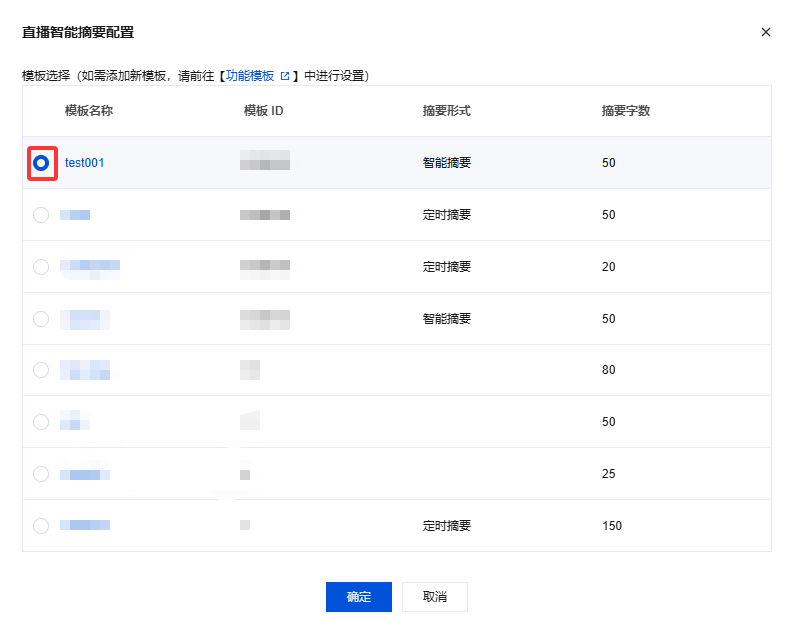Click the 摘要字数 column header
Screen dimensions: 793x634
point(626,111)
